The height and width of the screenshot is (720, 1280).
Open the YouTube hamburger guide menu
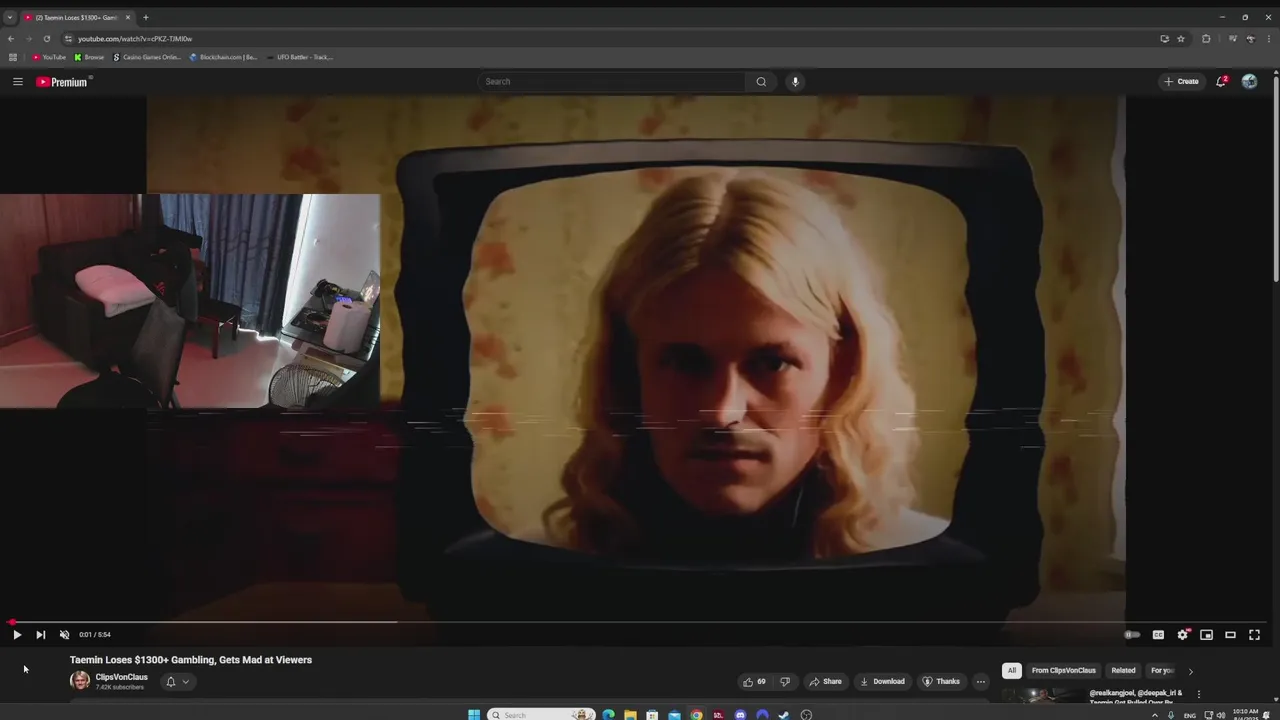point(18,82)
